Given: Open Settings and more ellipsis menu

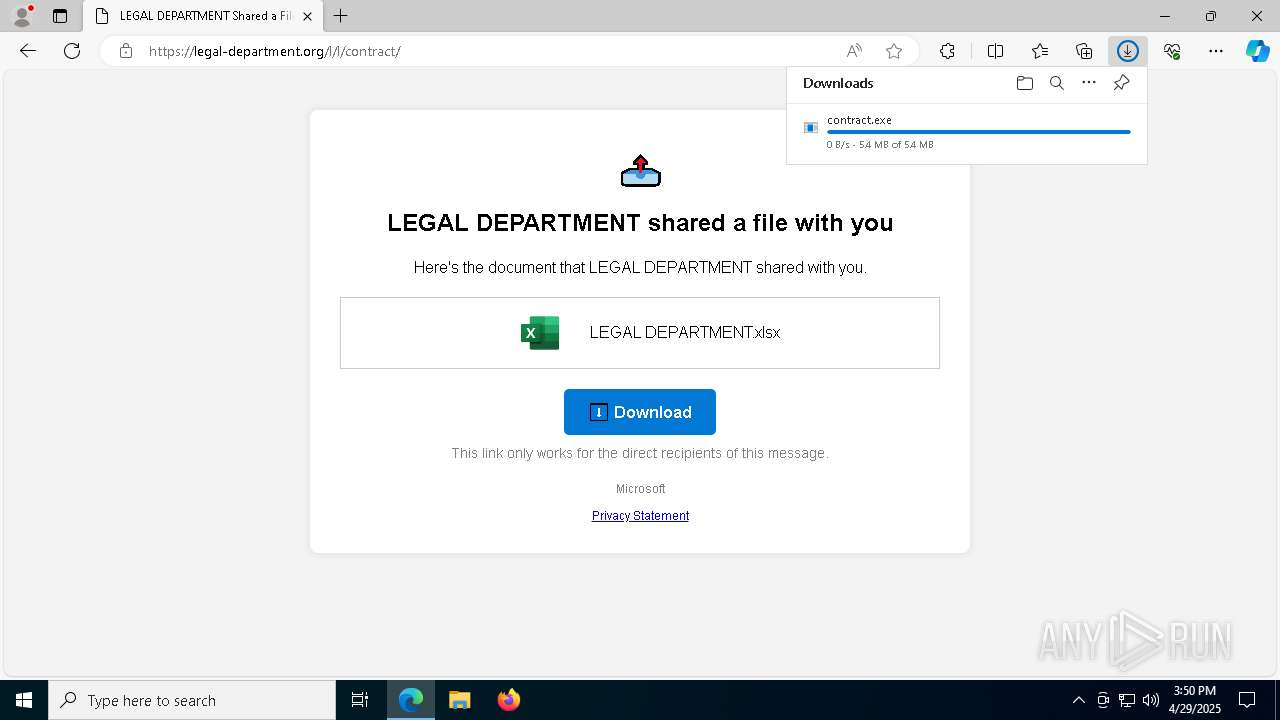Looking at the screenshot, I should 1216,51.
